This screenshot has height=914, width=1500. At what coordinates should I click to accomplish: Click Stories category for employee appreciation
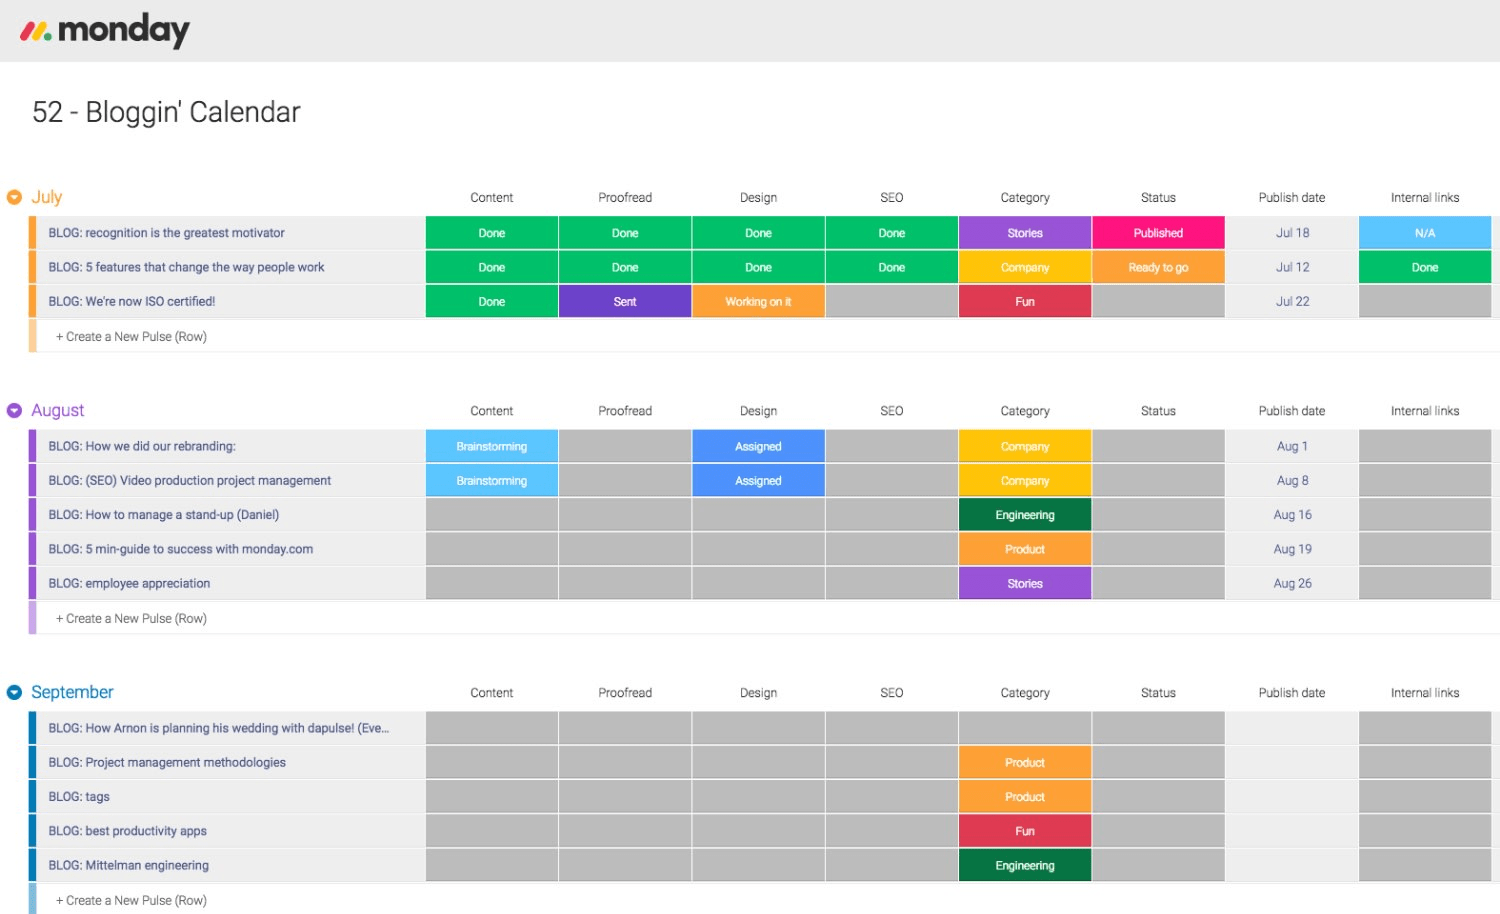pos(1025,583)
